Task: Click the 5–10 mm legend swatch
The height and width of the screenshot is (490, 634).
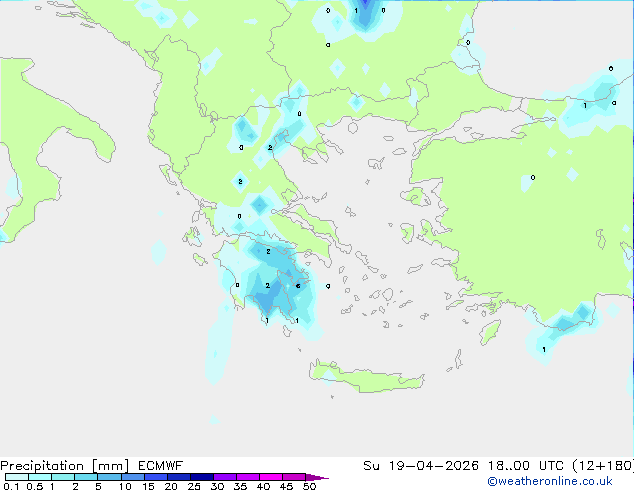Action: pos(109,477)
